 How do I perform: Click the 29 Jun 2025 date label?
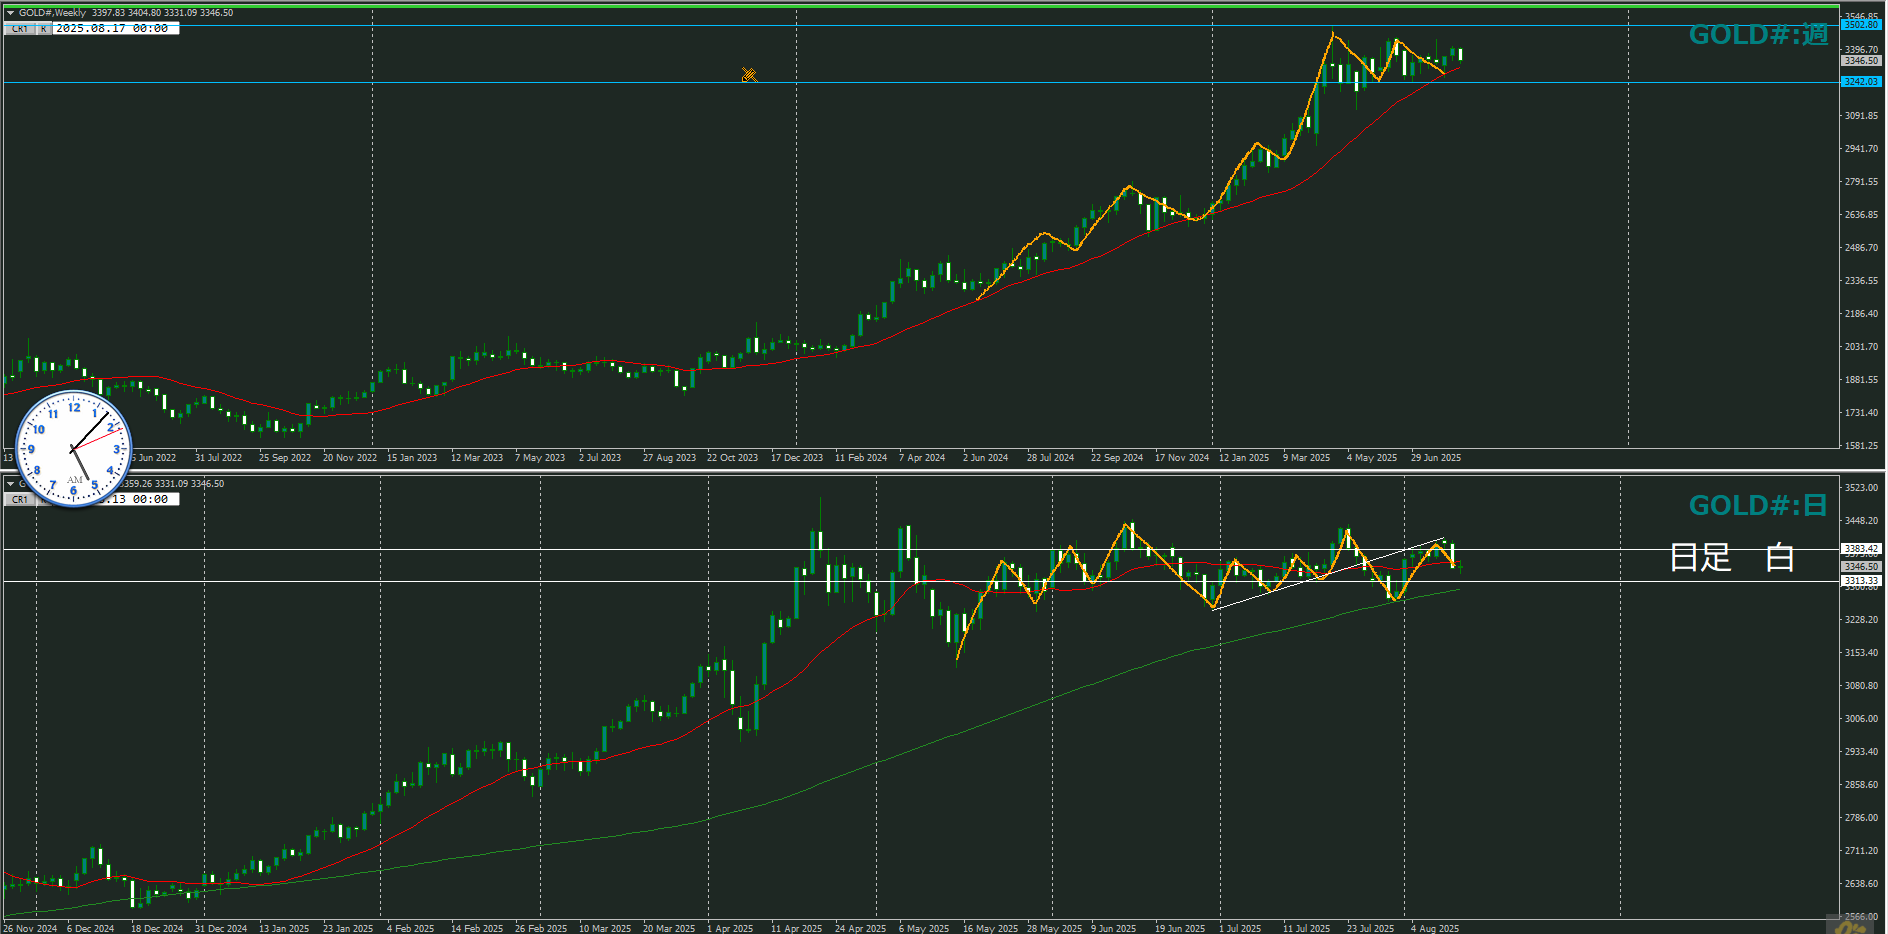(1436, 458)
